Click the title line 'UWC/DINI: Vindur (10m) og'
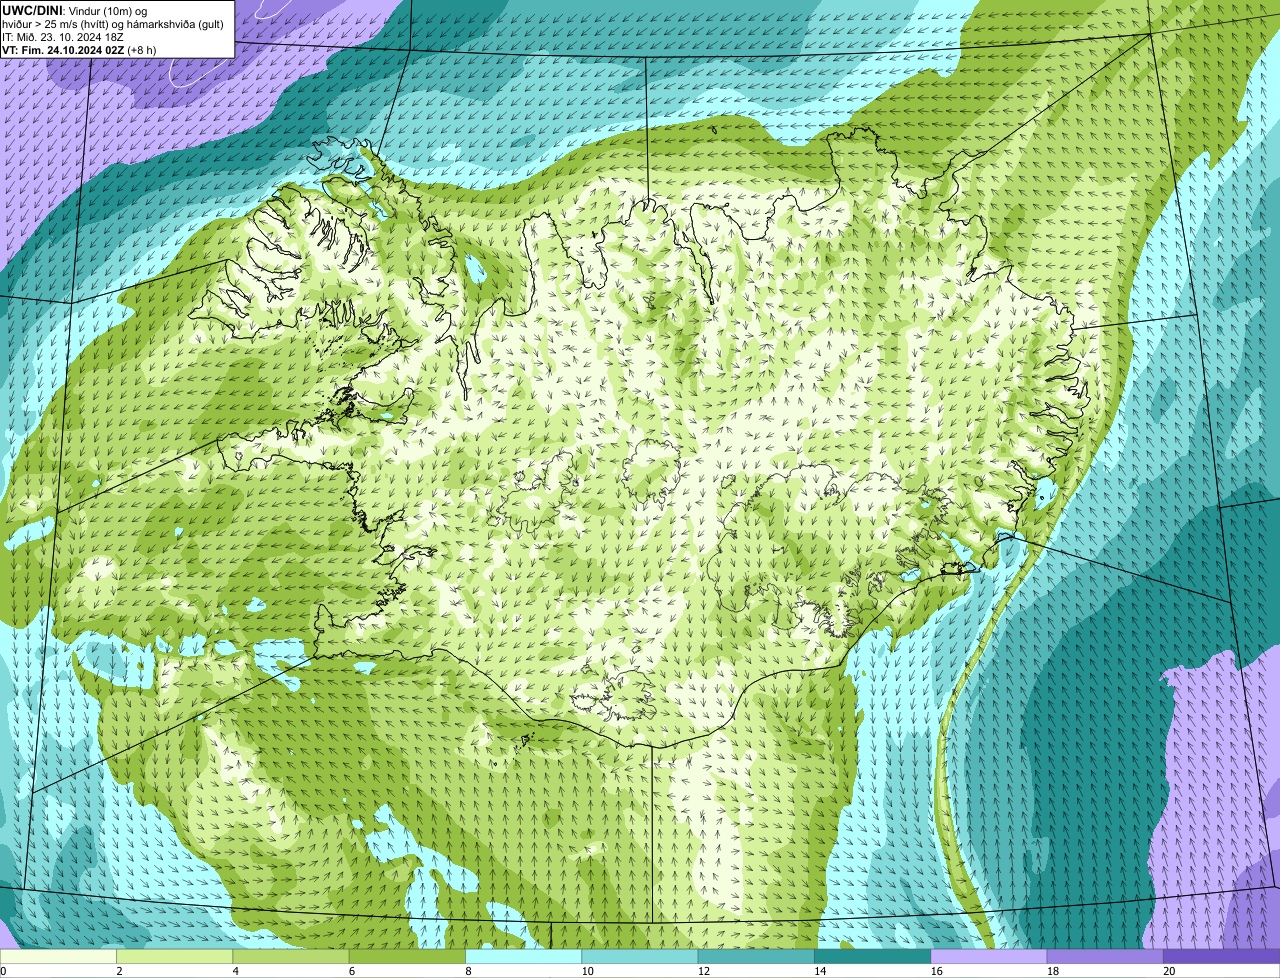 click(x=75, y=10)
